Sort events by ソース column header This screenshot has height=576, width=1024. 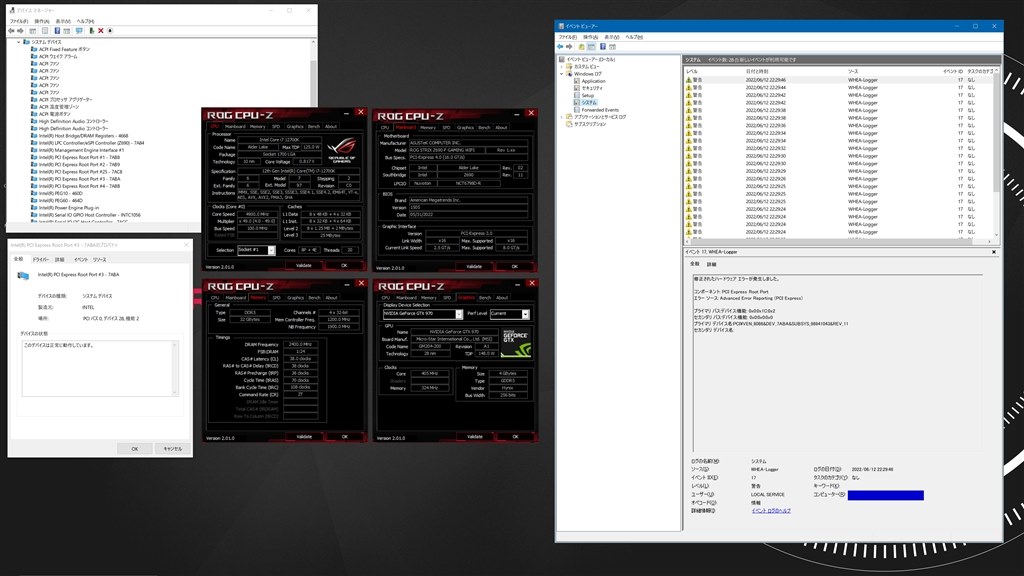click(x=853, y=71)
